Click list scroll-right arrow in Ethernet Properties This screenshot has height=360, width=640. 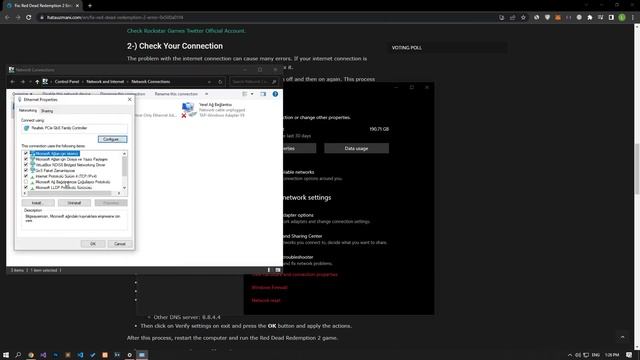click(119, 193)
